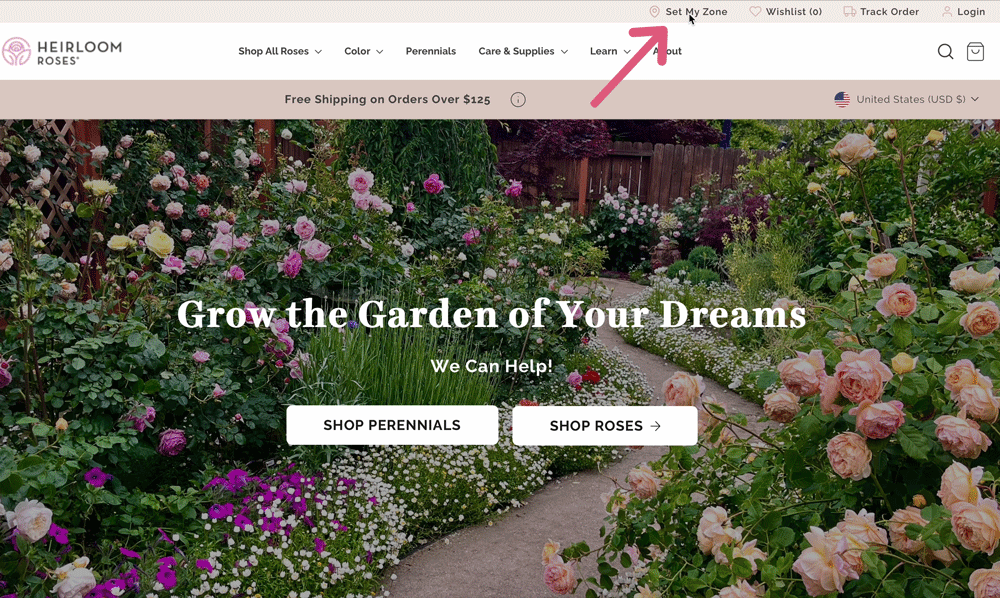This screenshot has width=1000, height=598.
Task: Open the search magnifier icon
Action: (x=945, y=52)
